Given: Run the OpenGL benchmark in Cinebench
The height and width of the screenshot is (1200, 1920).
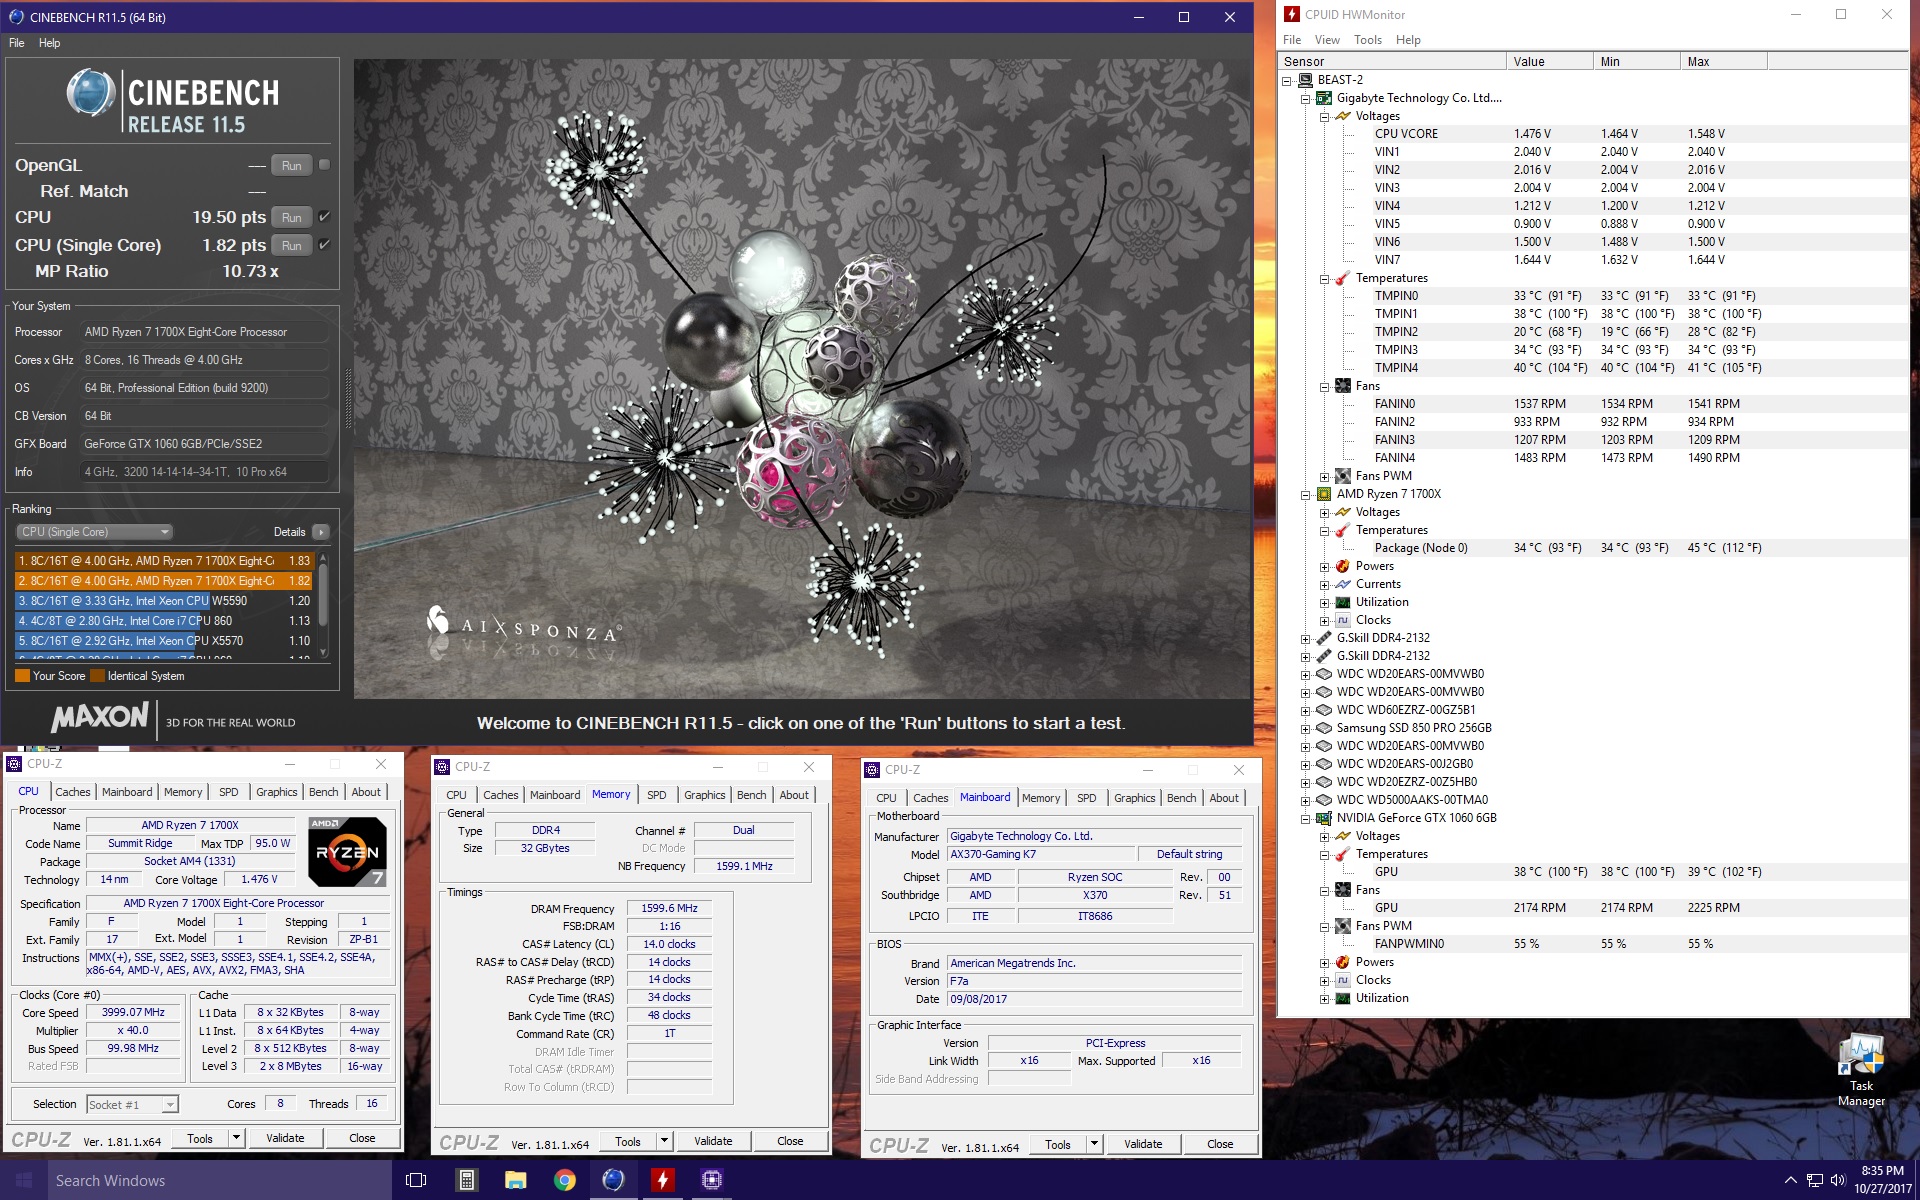Looking at the screenshot, I should click(291, 165).
